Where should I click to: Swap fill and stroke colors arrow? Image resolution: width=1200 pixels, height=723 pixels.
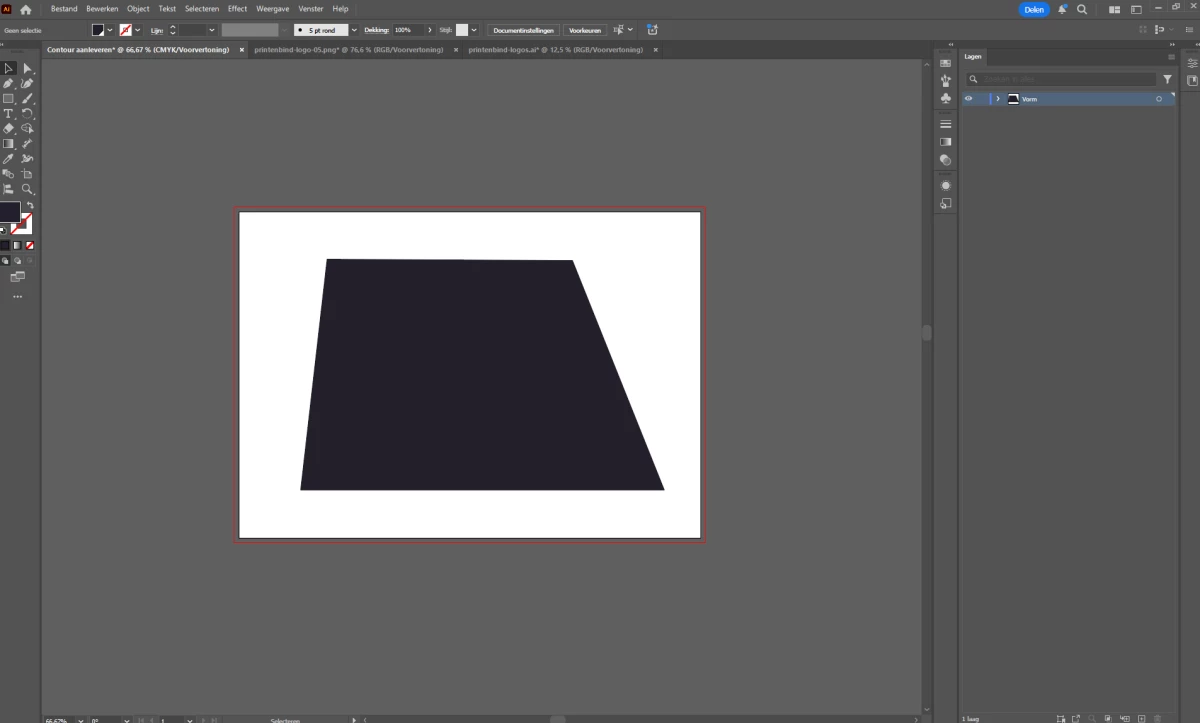30,205
